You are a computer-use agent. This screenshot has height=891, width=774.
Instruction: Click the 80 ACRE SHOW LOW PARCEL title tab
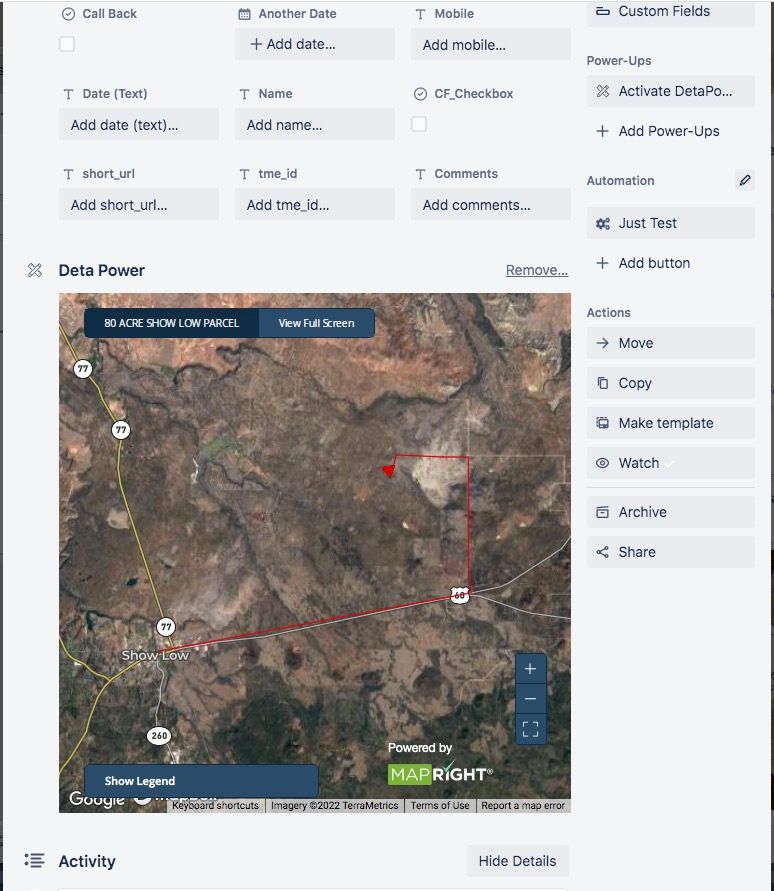171,323
